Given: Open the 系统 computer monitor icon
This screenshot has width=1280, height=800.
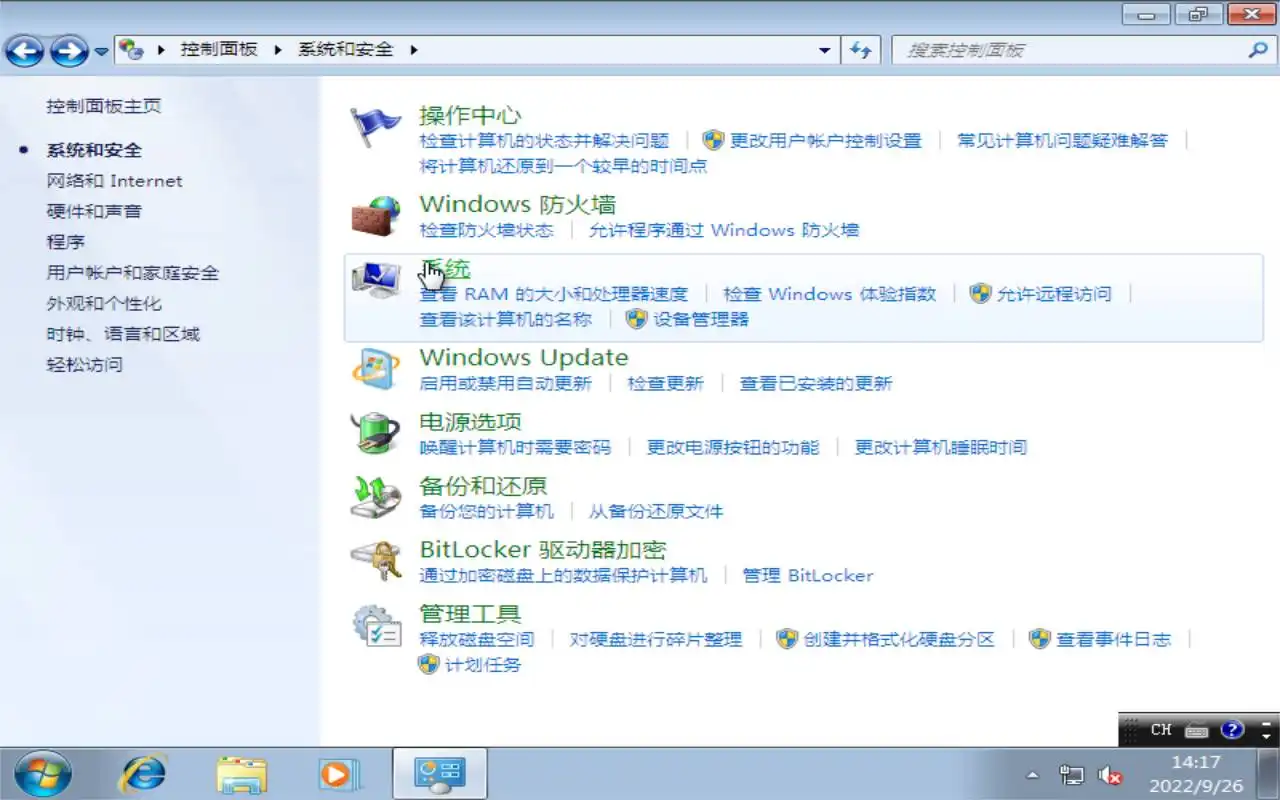Looking at the screenshot, I should [x=376, y=280].
